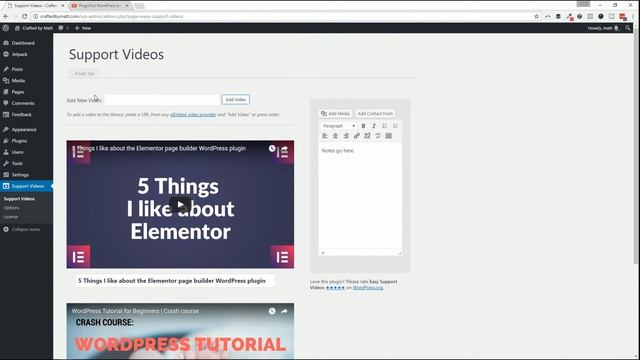Play the Elementor video
This screenshot has width=640, height=360.
180,205
